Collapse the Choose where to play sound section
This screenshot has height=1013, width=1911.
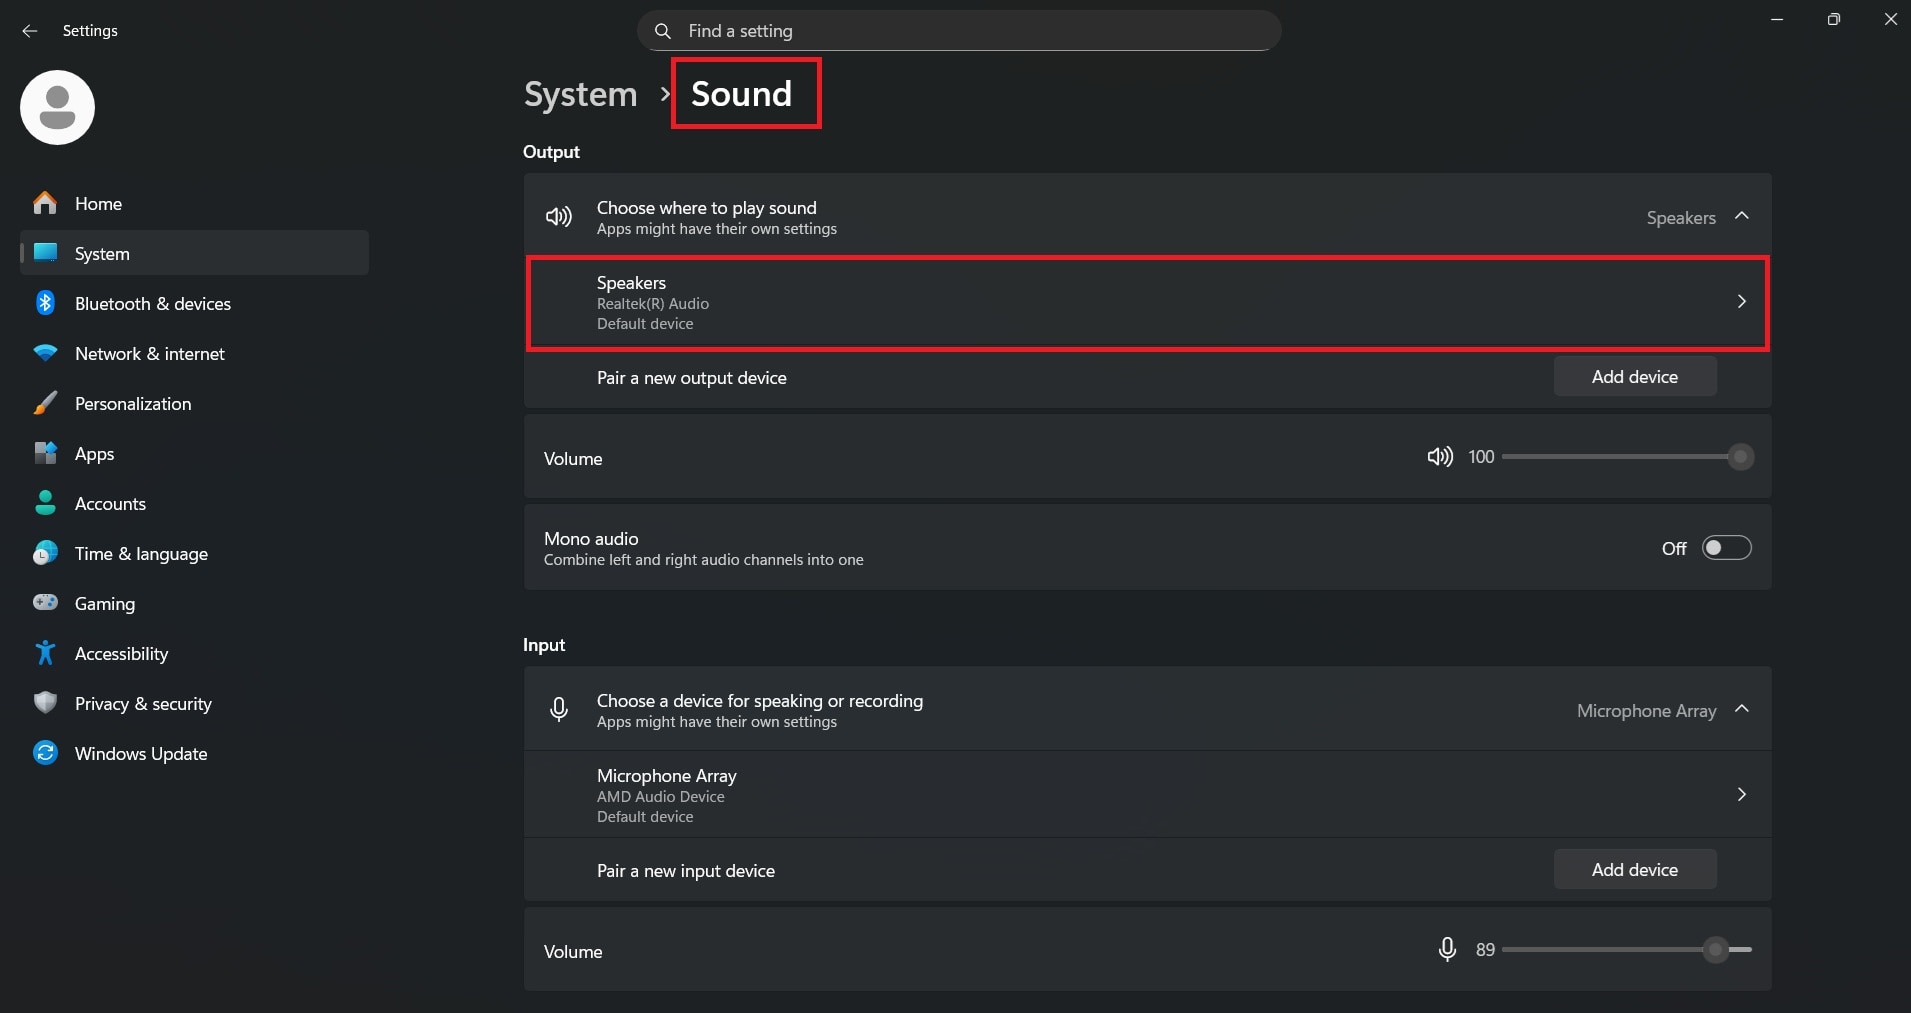click(1740, 217)
